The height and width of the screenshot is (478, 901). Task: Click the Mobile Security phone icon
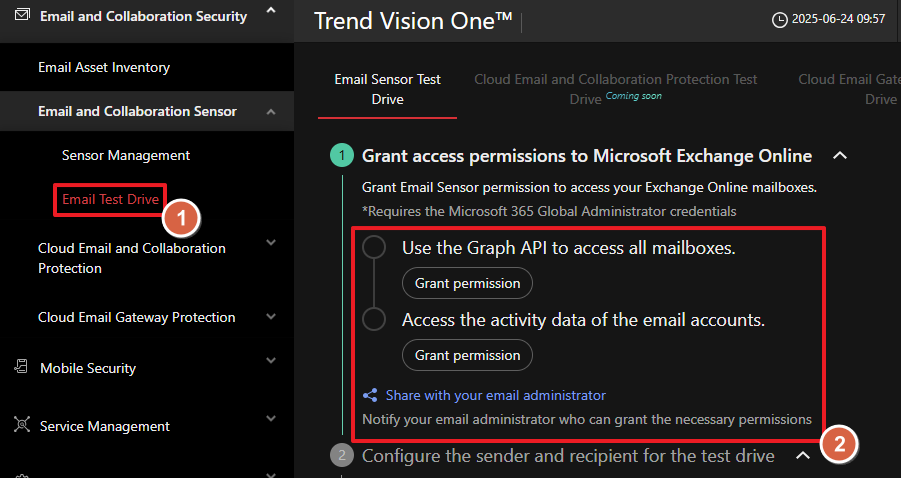21,368
